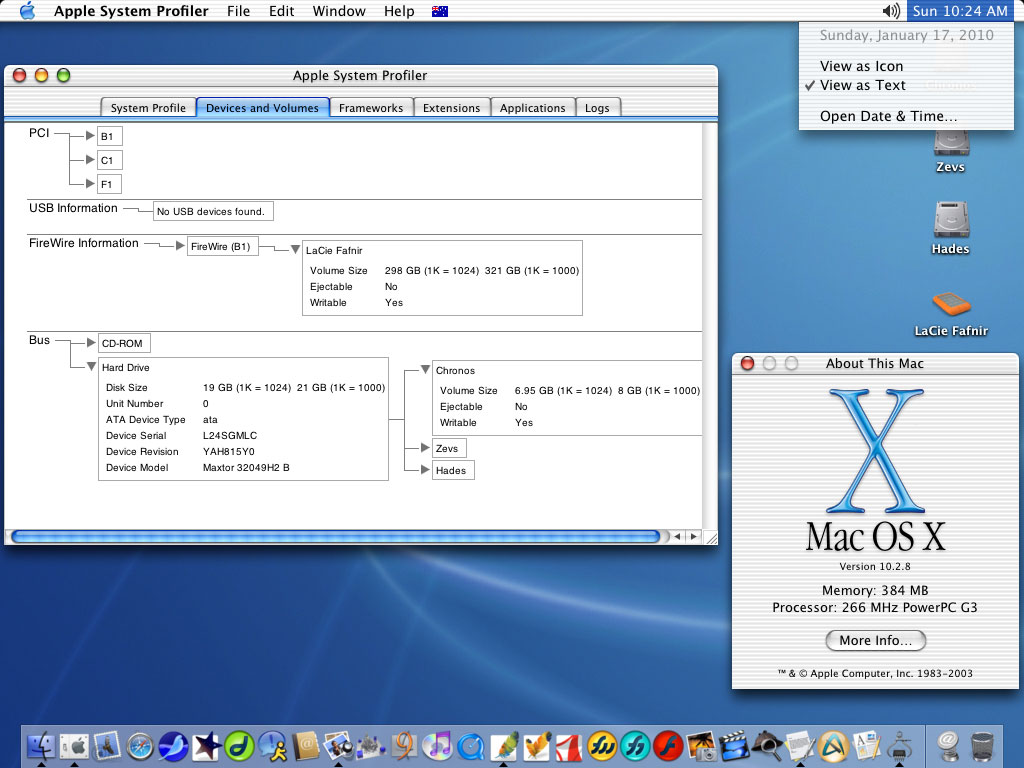The height and width of the screenshot is (768, 1024).
Task: Open Fireworks yellow icon in Dock
Action: tap(602, 746)
